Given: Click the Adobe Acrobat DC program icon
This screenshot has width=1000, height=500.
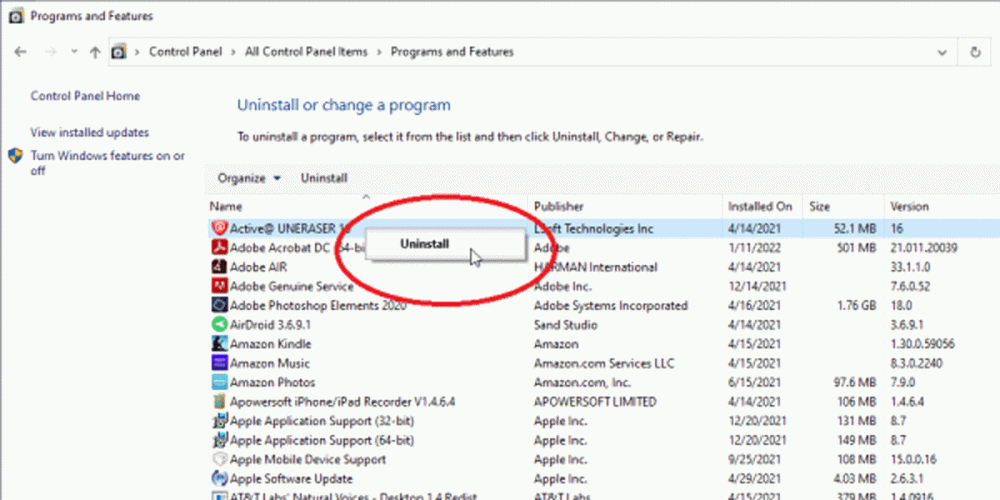Looking at the screenshot, I should 220,248.
